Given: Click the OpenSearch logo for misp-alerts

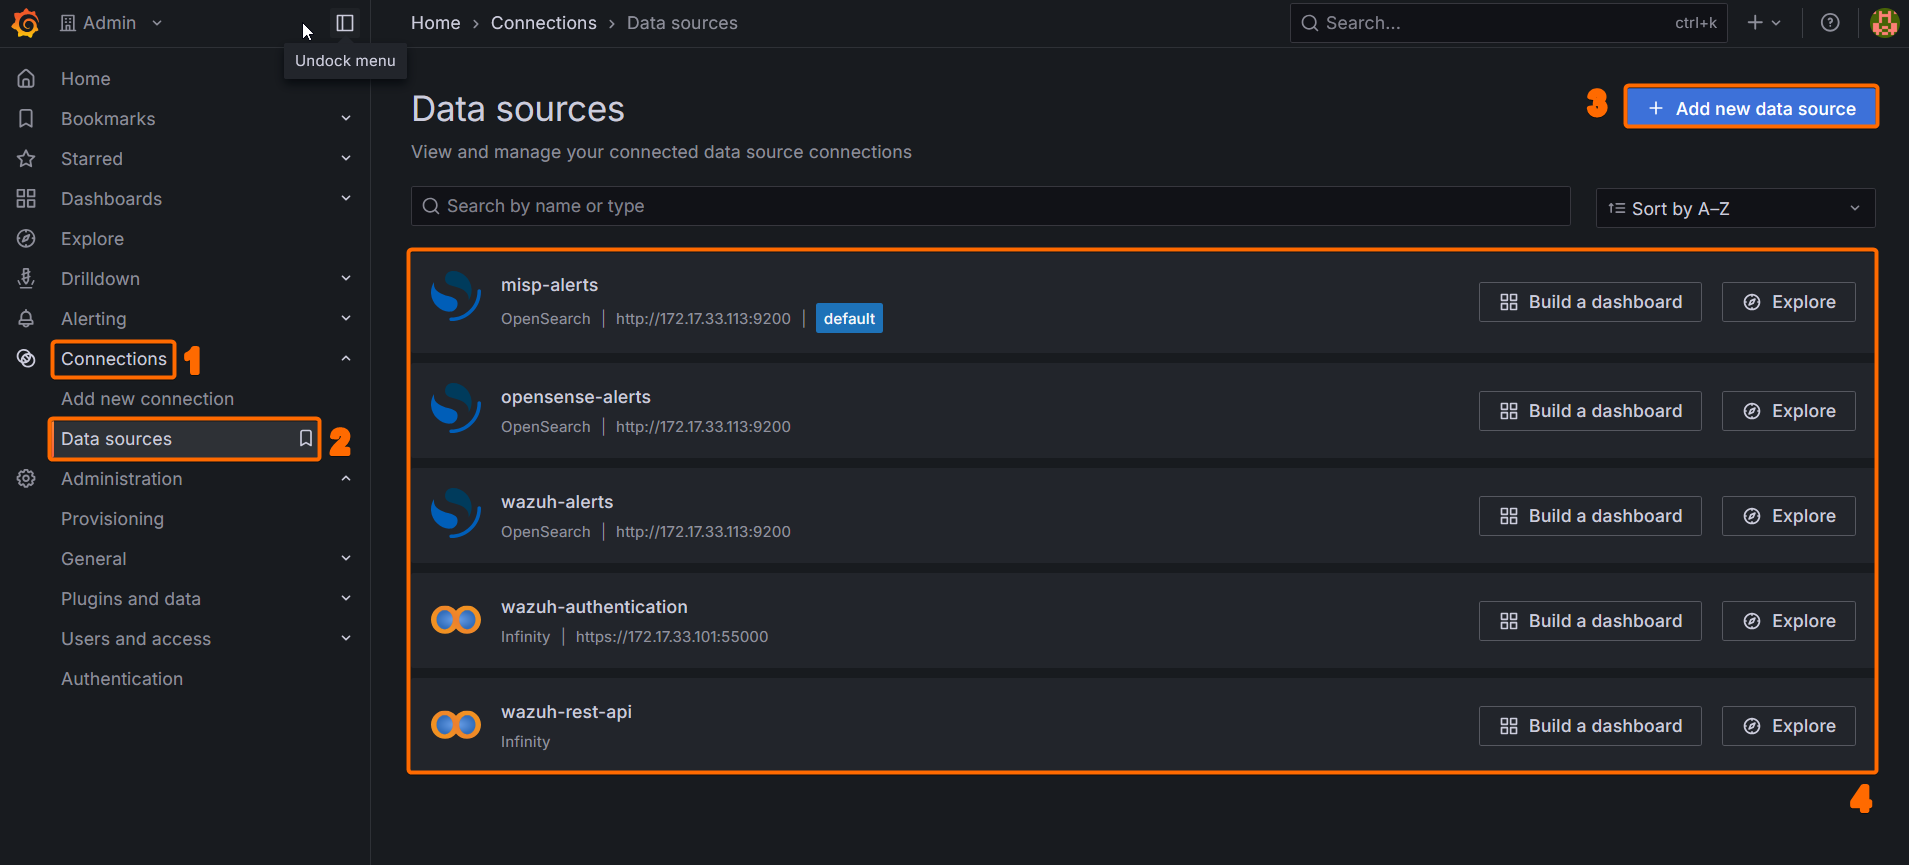Looking at the screenshot, I should pyautogui.click(x=456, y=296).
